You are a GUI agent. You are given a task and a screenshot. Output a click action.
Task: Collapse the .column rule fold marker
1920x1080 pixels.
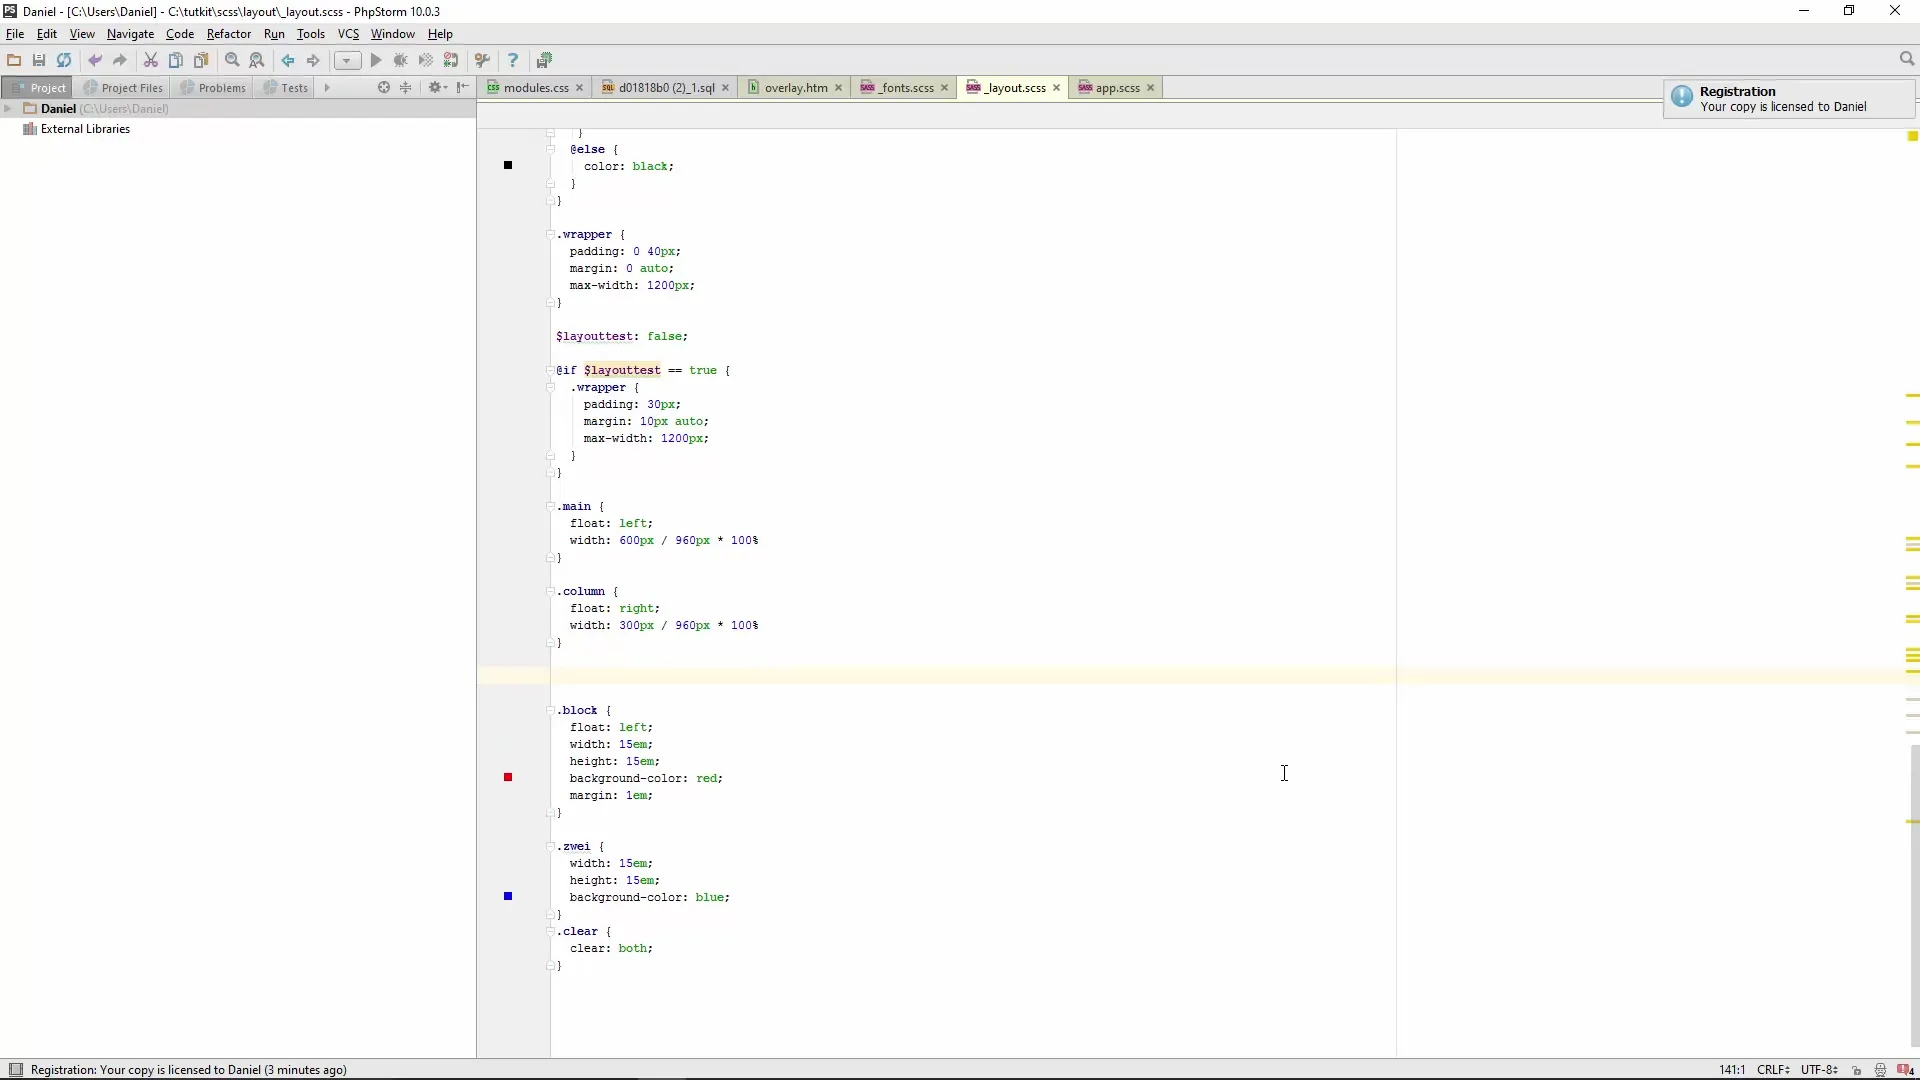550,592
